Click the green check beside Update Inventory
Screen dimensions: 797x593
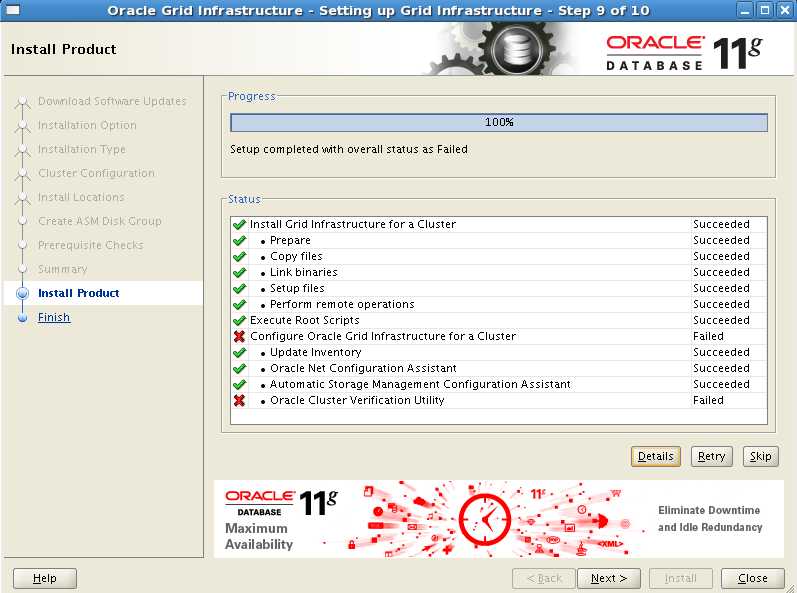[239, 352]
